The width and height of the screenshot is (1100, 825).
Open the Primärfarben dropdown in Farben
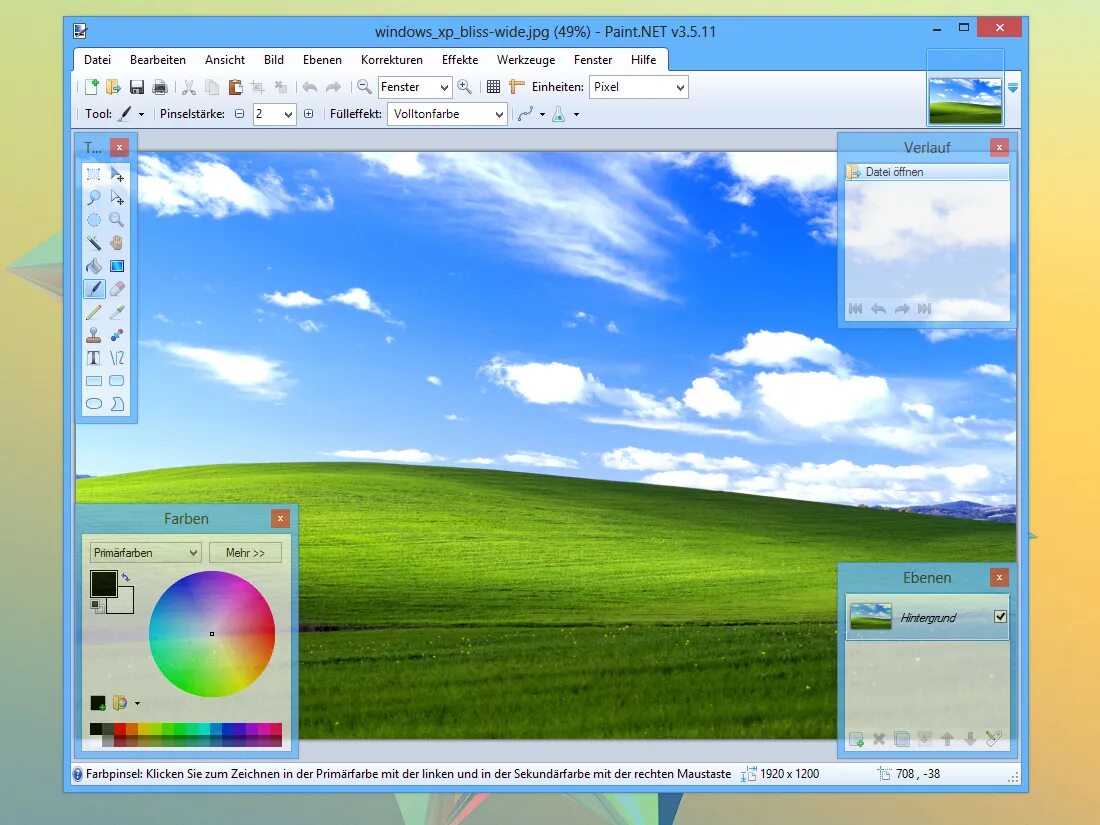pos(145,553)
